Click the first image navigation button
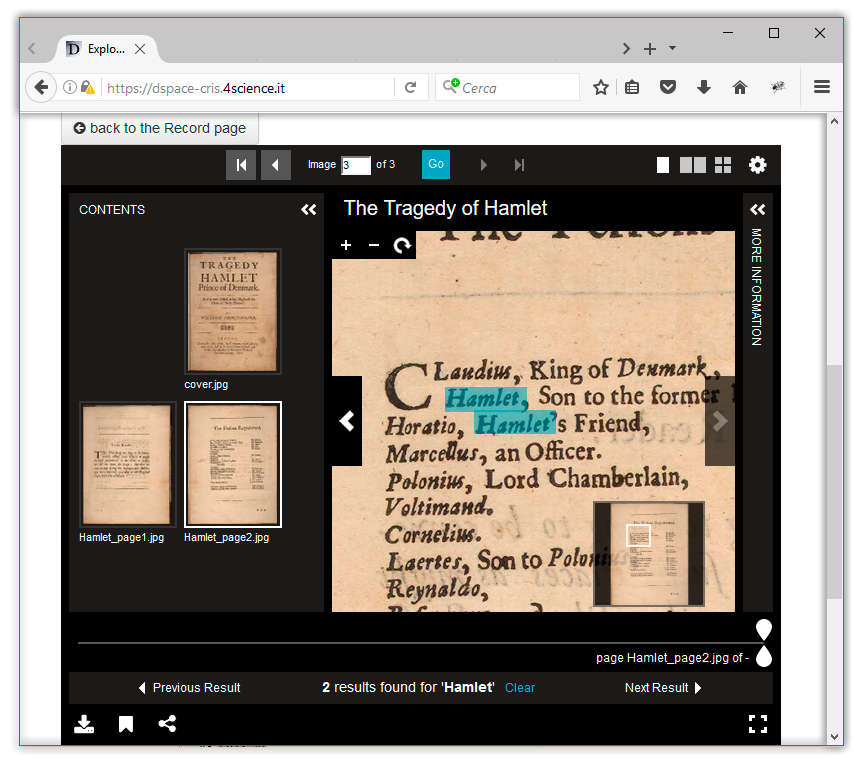Image resolution: width=864 pixels, height=764 pixels. coord(241,165)
